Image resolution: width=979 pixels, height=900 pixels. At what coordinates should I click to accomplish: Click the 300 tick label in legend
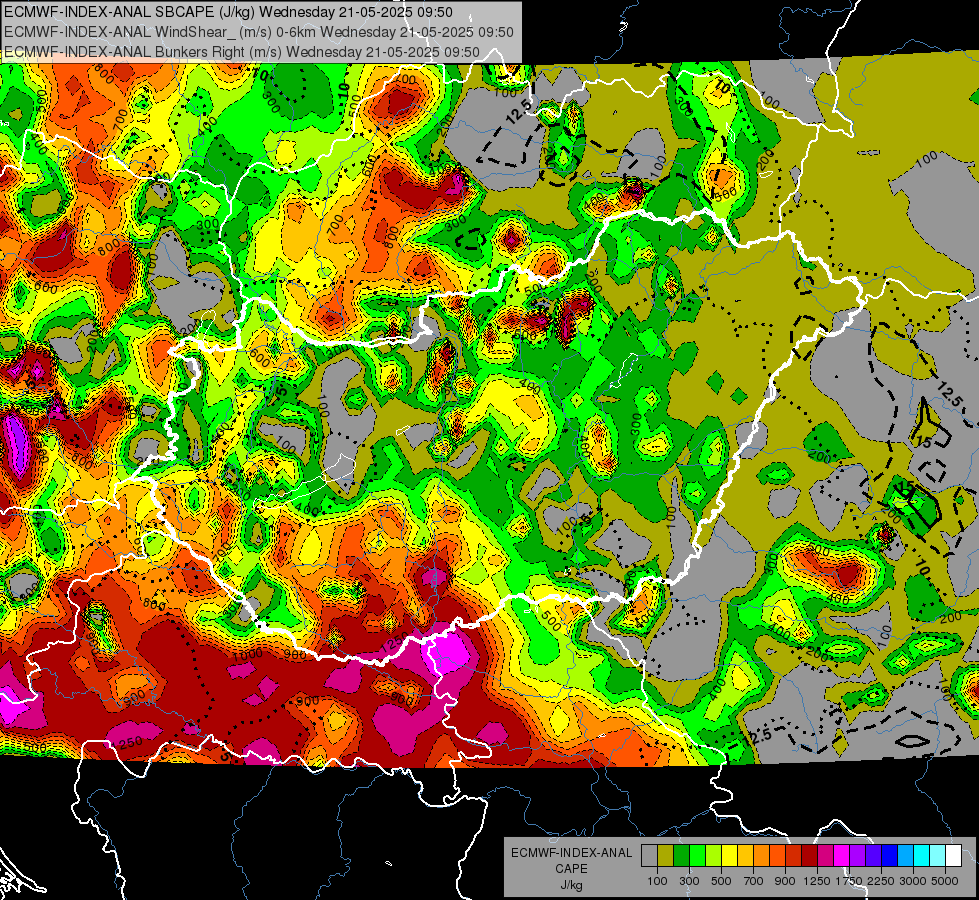(689, 881)
